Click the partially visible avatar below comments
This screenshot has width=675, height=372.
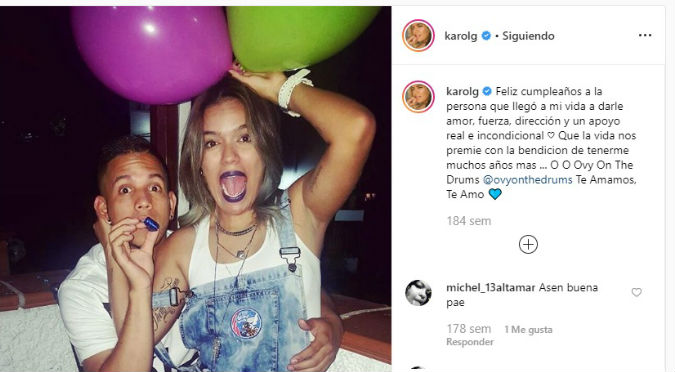pos(418,369)
